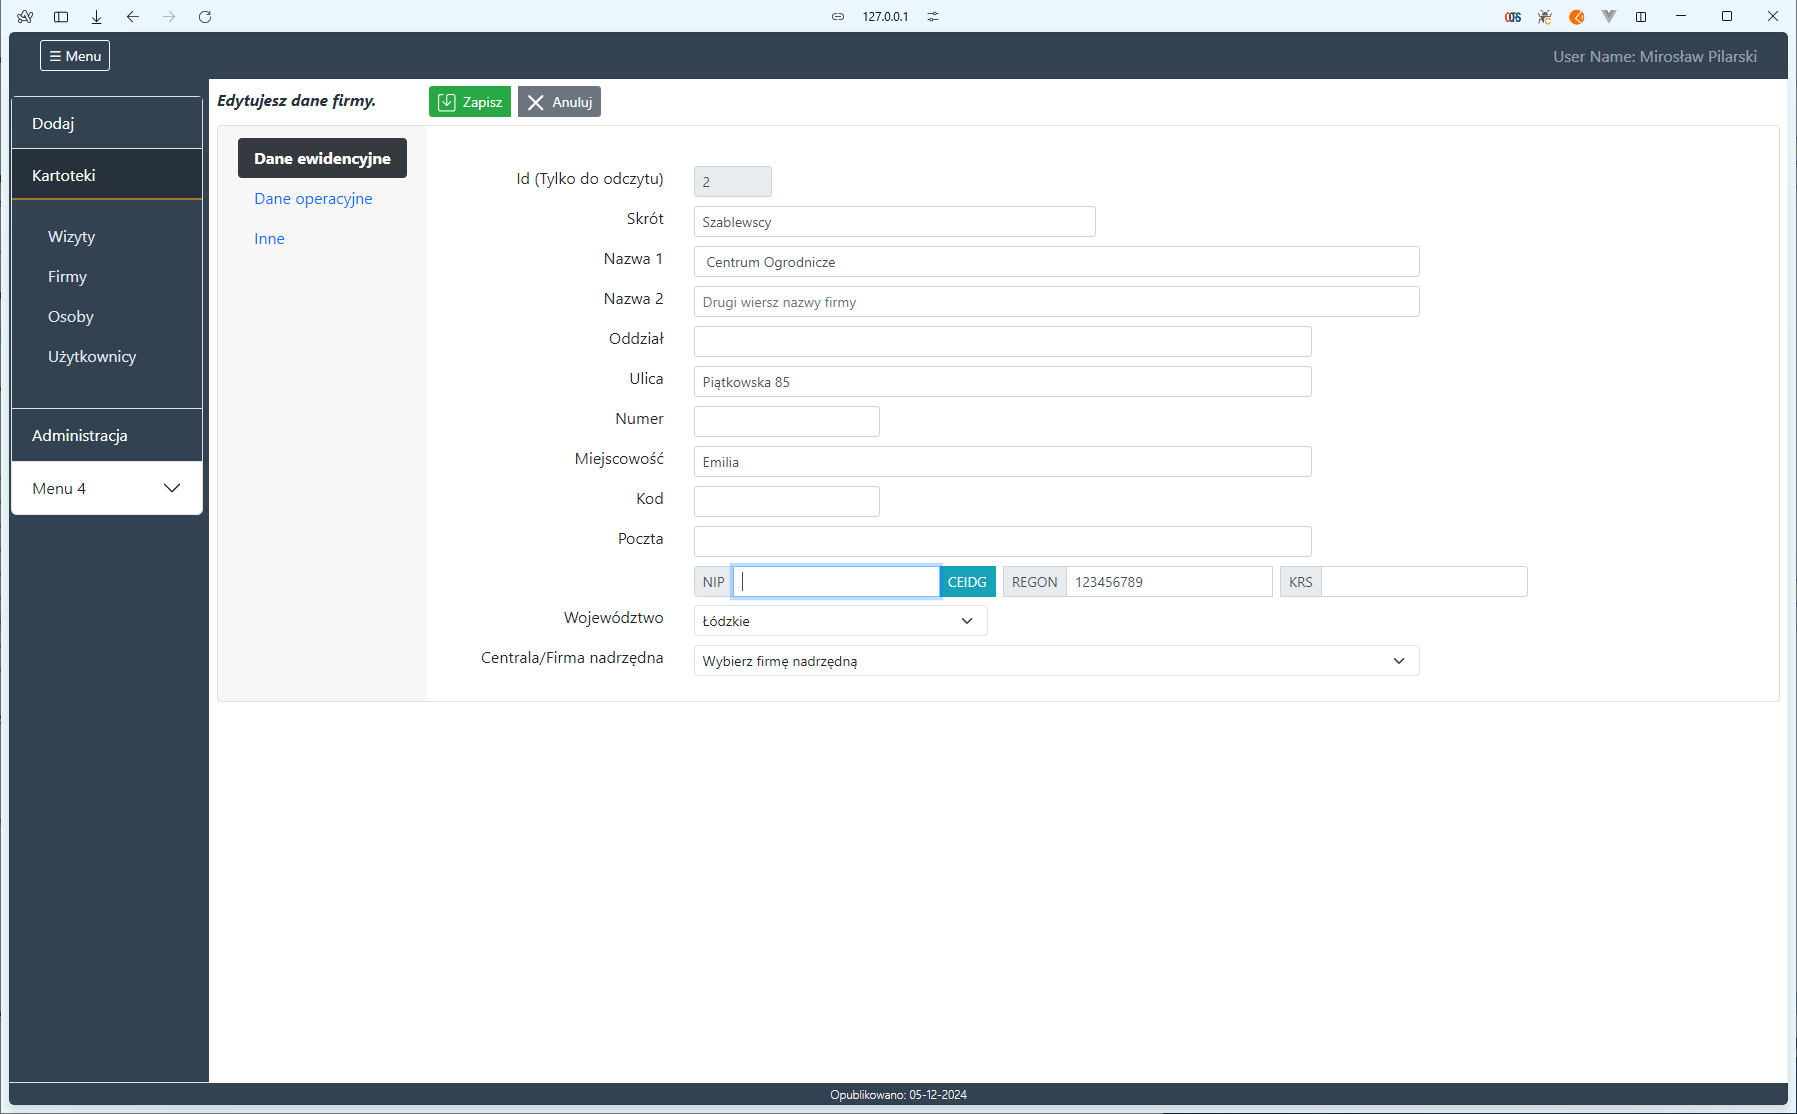Click the Edytujesz dane firmy heading

pos(297,101)
